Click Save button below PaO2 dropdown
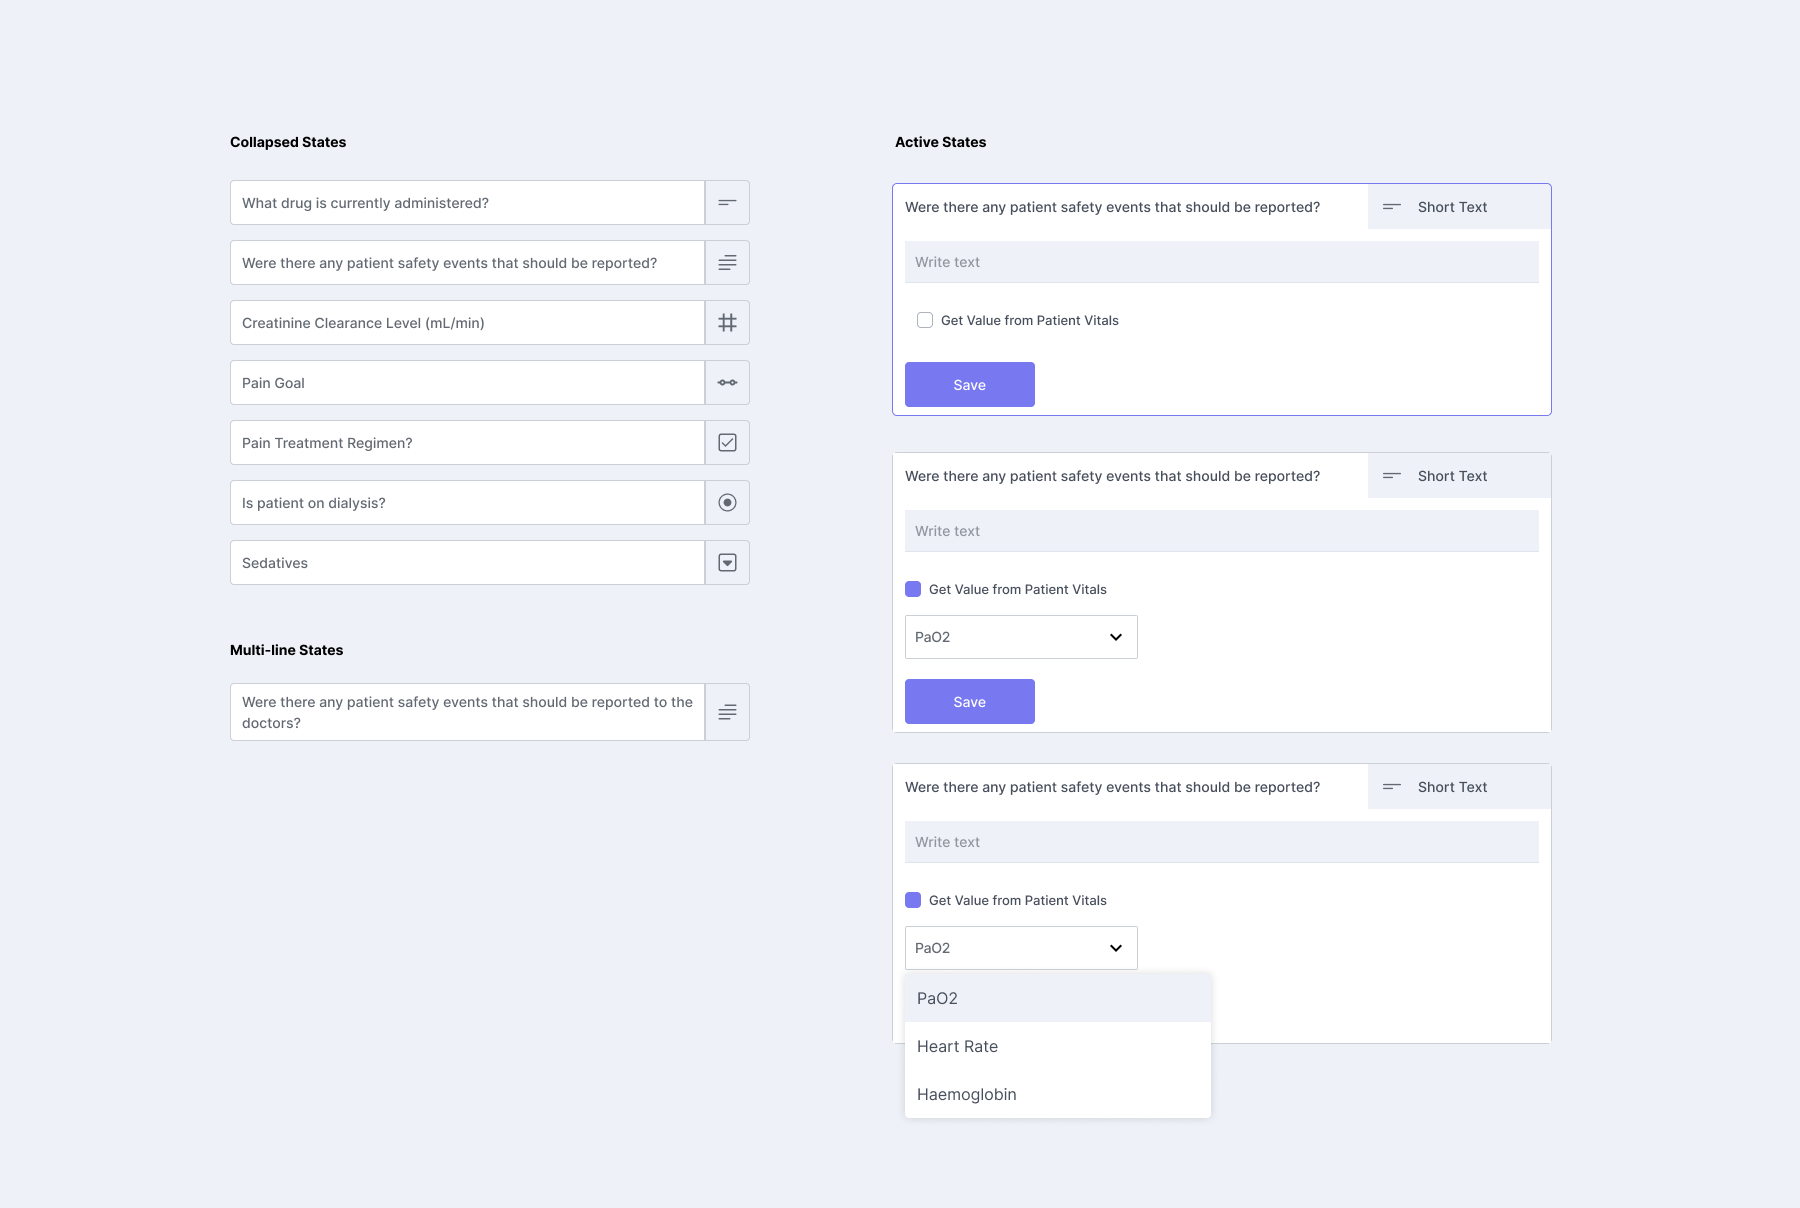 970,702
